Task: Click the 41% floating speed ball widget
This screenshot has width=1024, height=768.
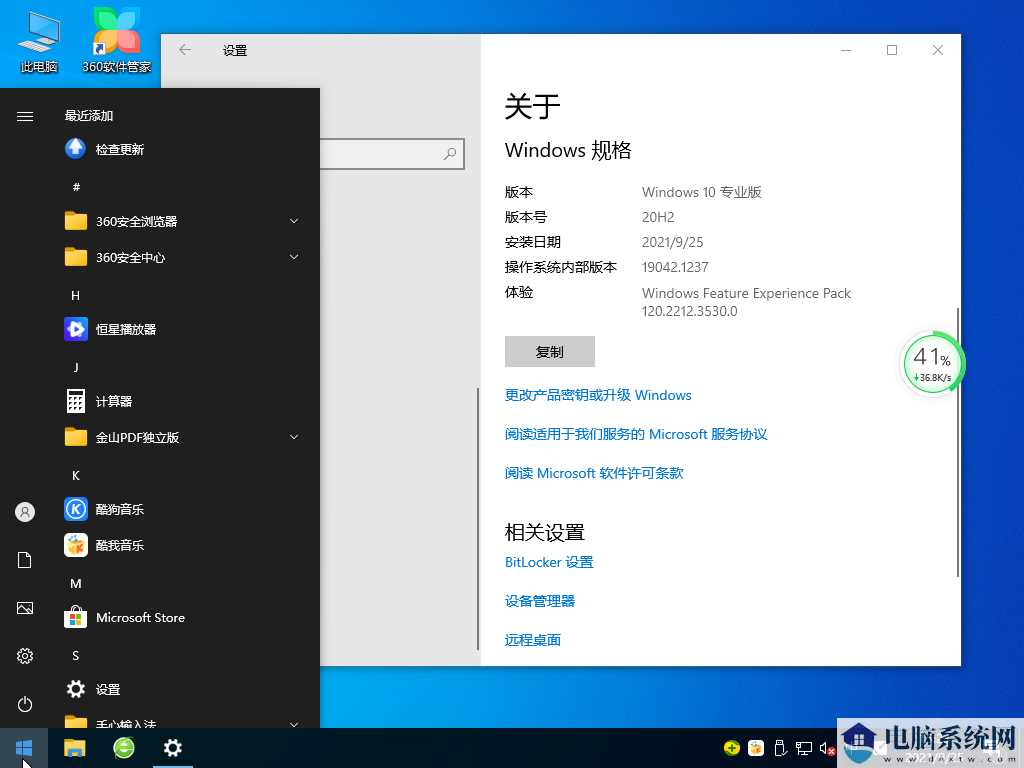Action: coord(932,363)
